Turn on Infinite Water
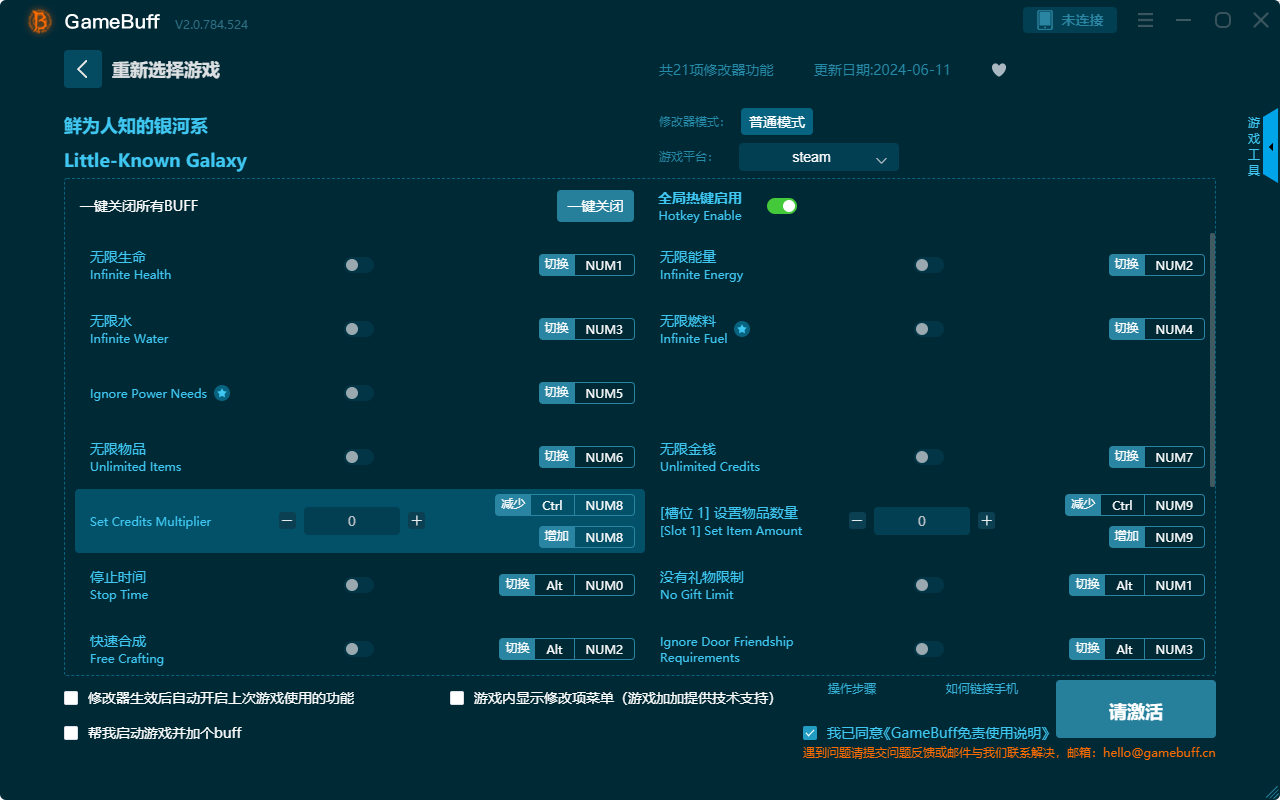The image size is (1280, 800). (x=359, y=329)
